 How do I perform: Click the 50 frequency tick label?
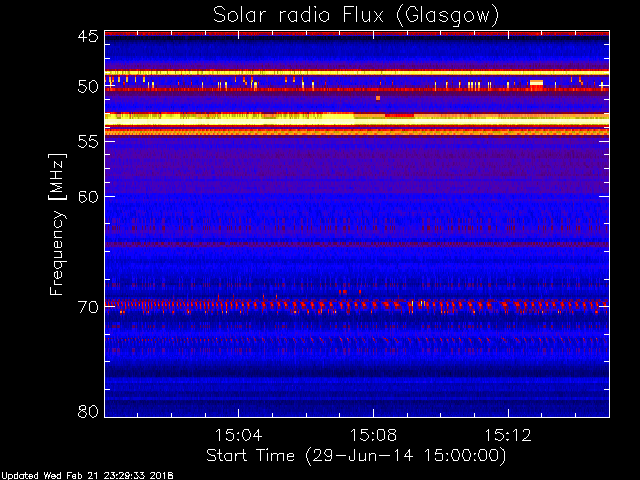(88, 87)
